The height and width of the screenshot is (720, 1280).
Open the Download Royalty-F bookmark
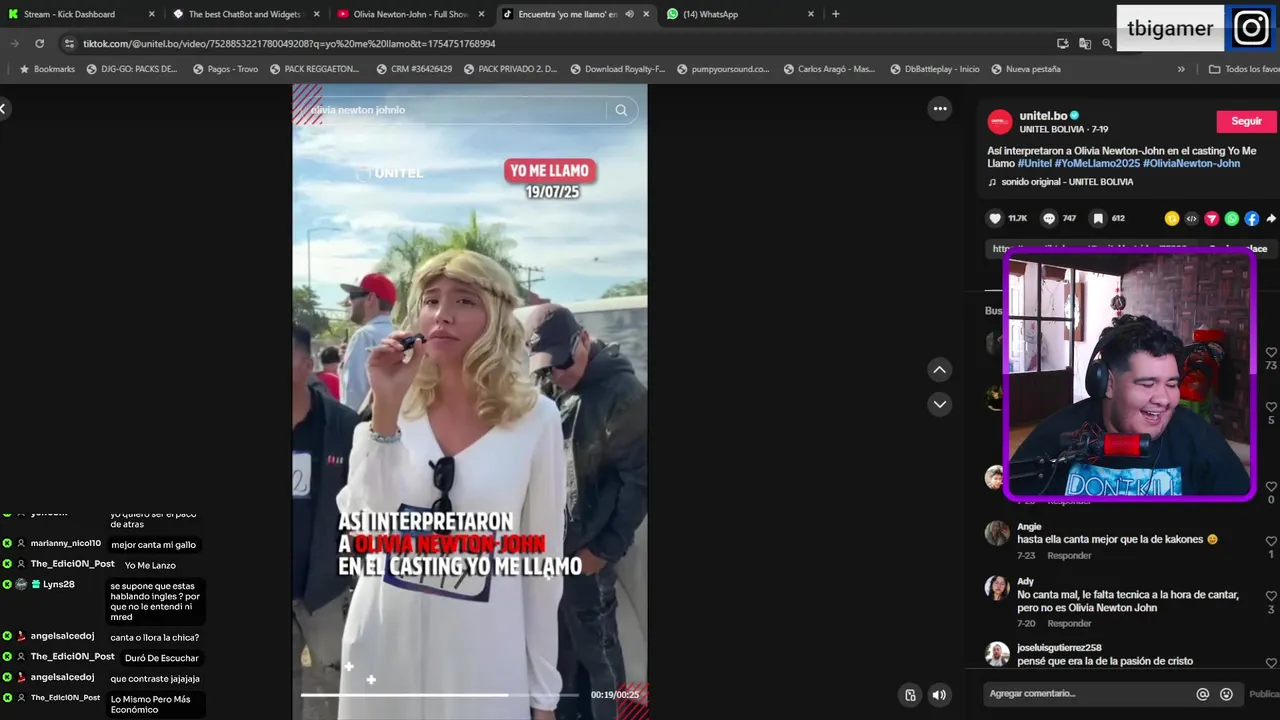pos(617,69)
